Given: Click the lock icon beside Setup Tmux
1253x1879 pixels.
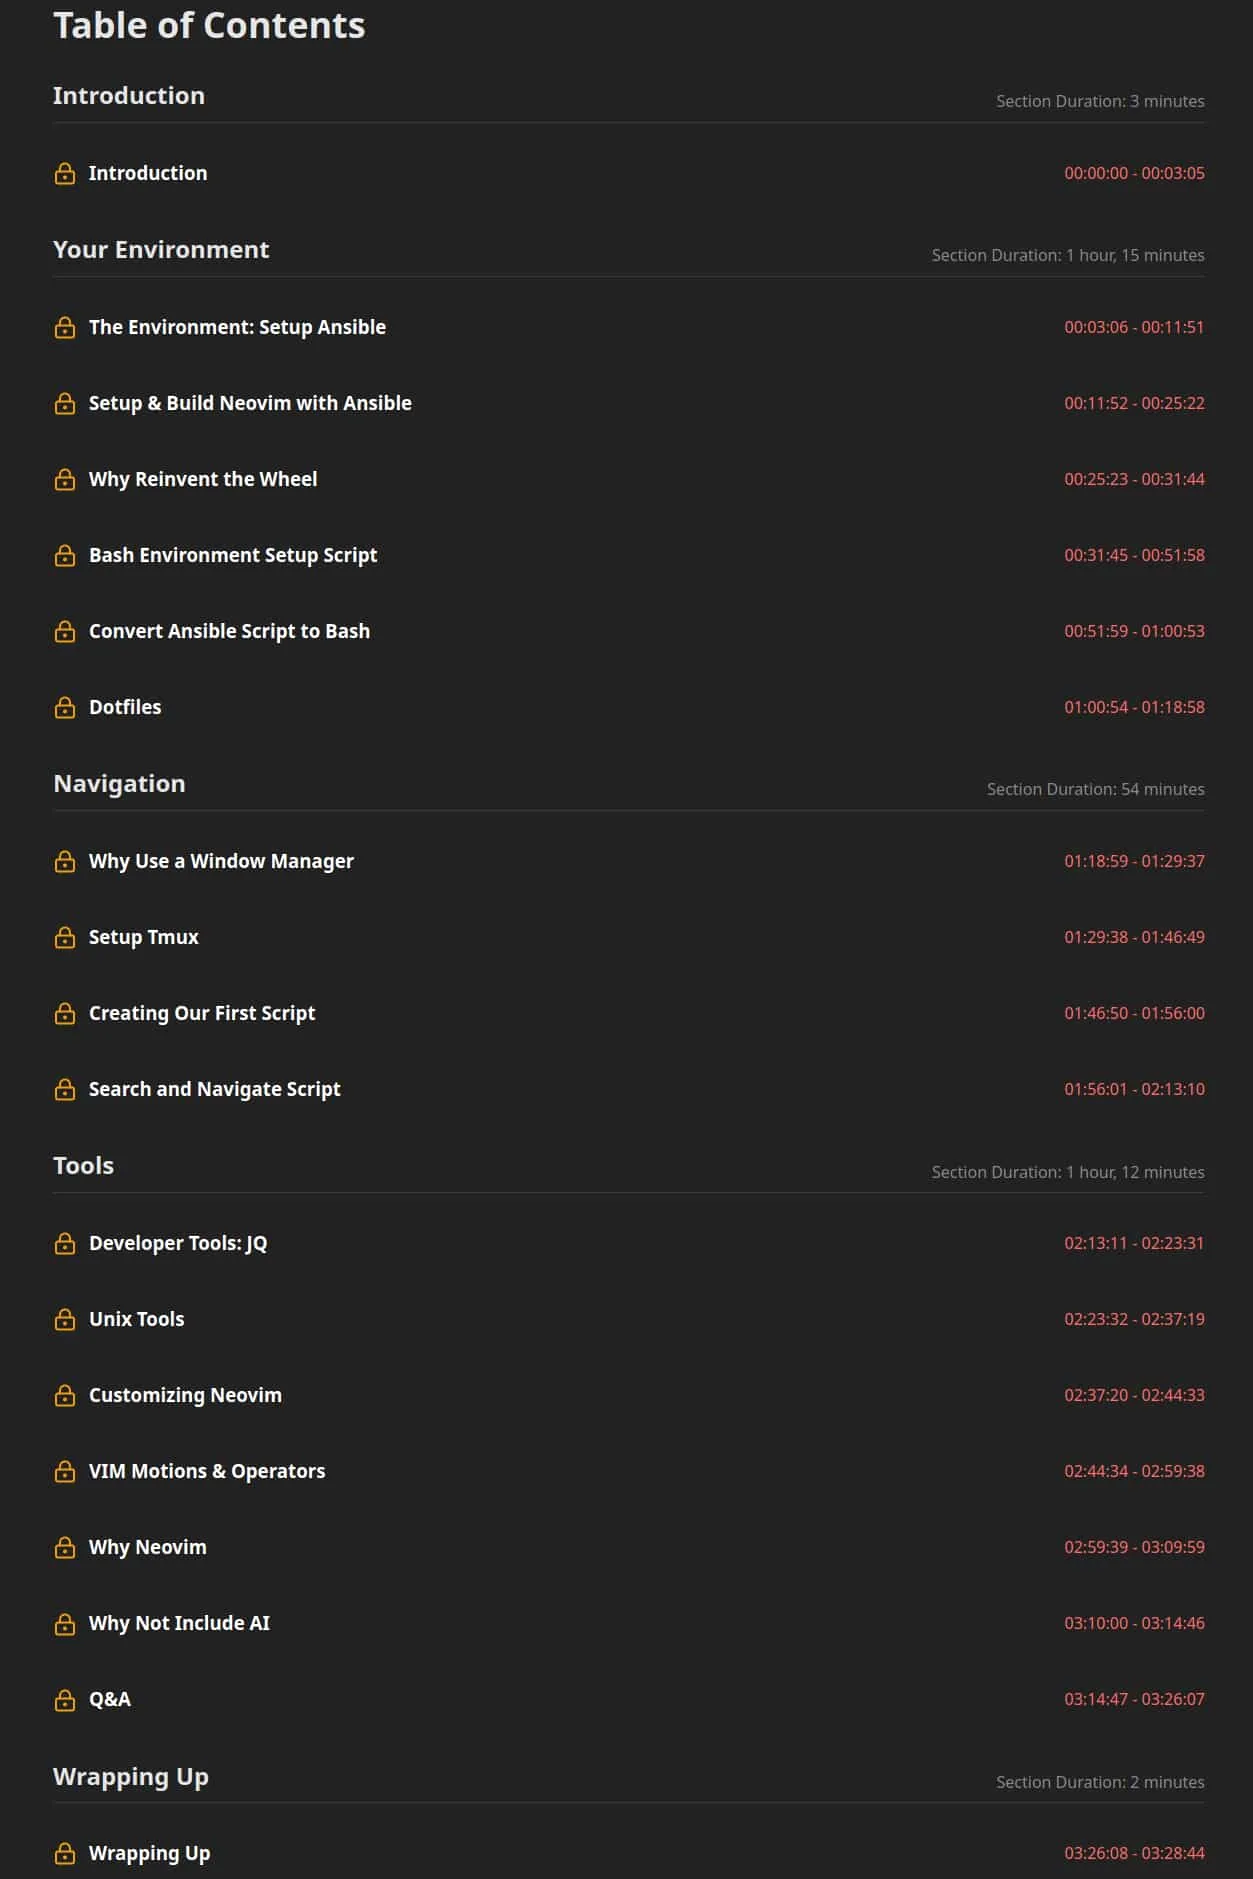Looking at the screenshot, I should click(65, 938).
